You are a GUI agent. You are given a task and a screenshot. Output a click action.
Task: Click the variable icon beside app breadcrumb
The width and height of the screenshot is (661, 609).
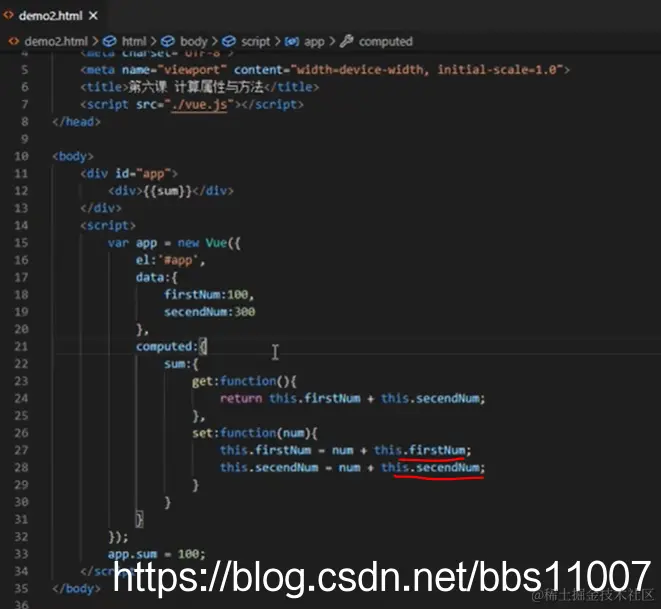point(292,41)
